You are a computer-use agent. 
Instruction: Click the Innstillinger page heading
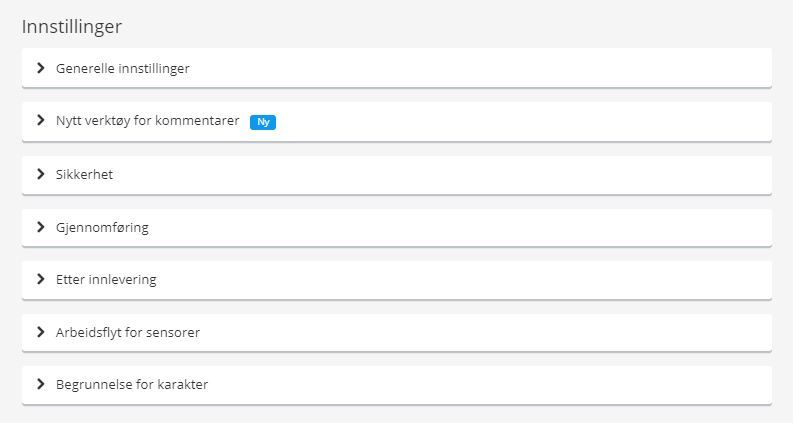(x=72, y=27)
